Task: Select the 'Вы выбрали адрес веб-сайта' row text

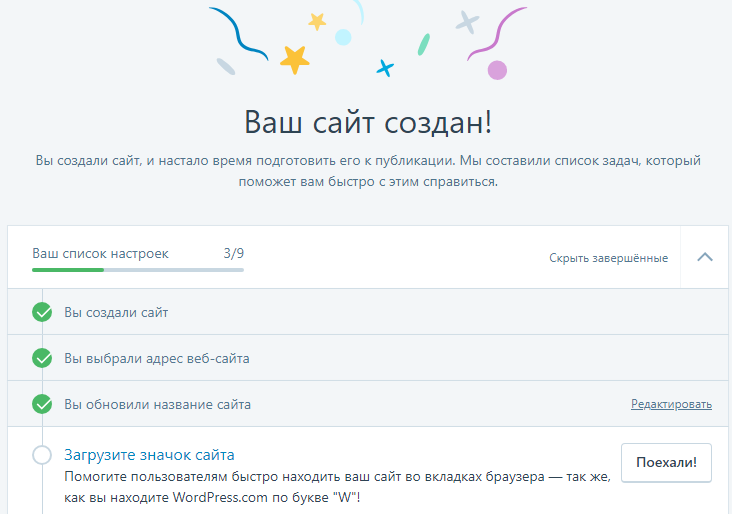Action: click(157, 359)
